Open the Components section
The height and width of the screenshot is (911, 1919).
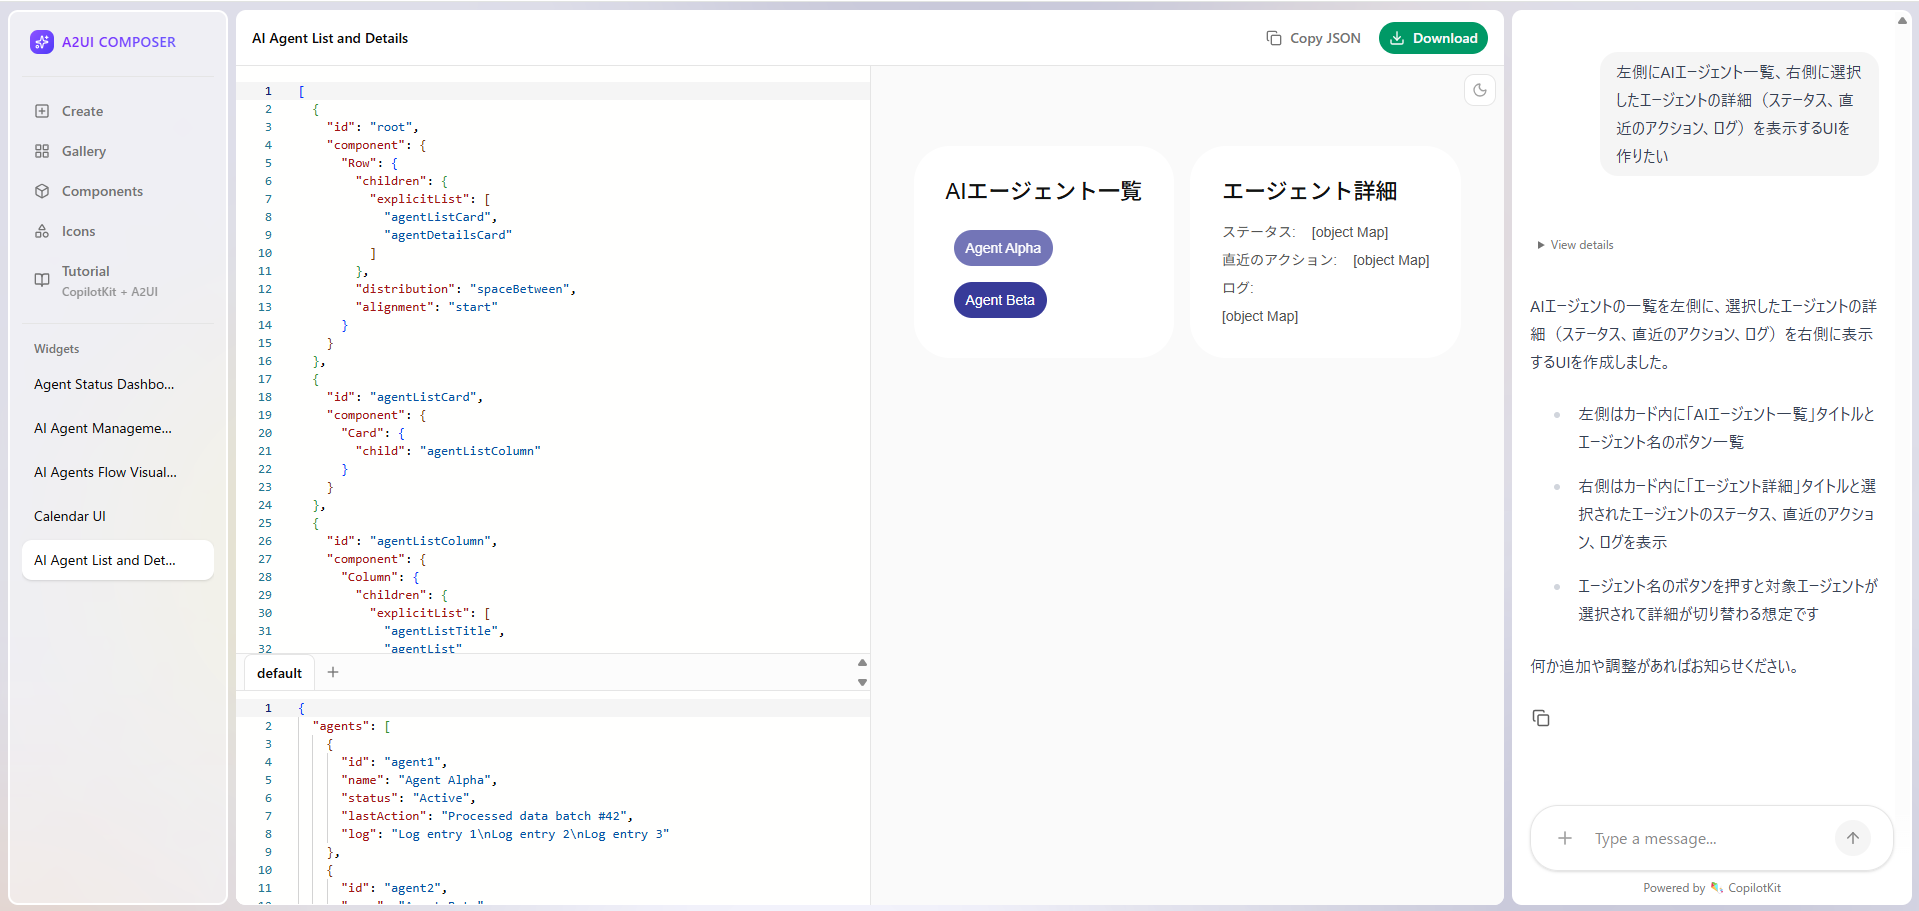pos(101,191)
